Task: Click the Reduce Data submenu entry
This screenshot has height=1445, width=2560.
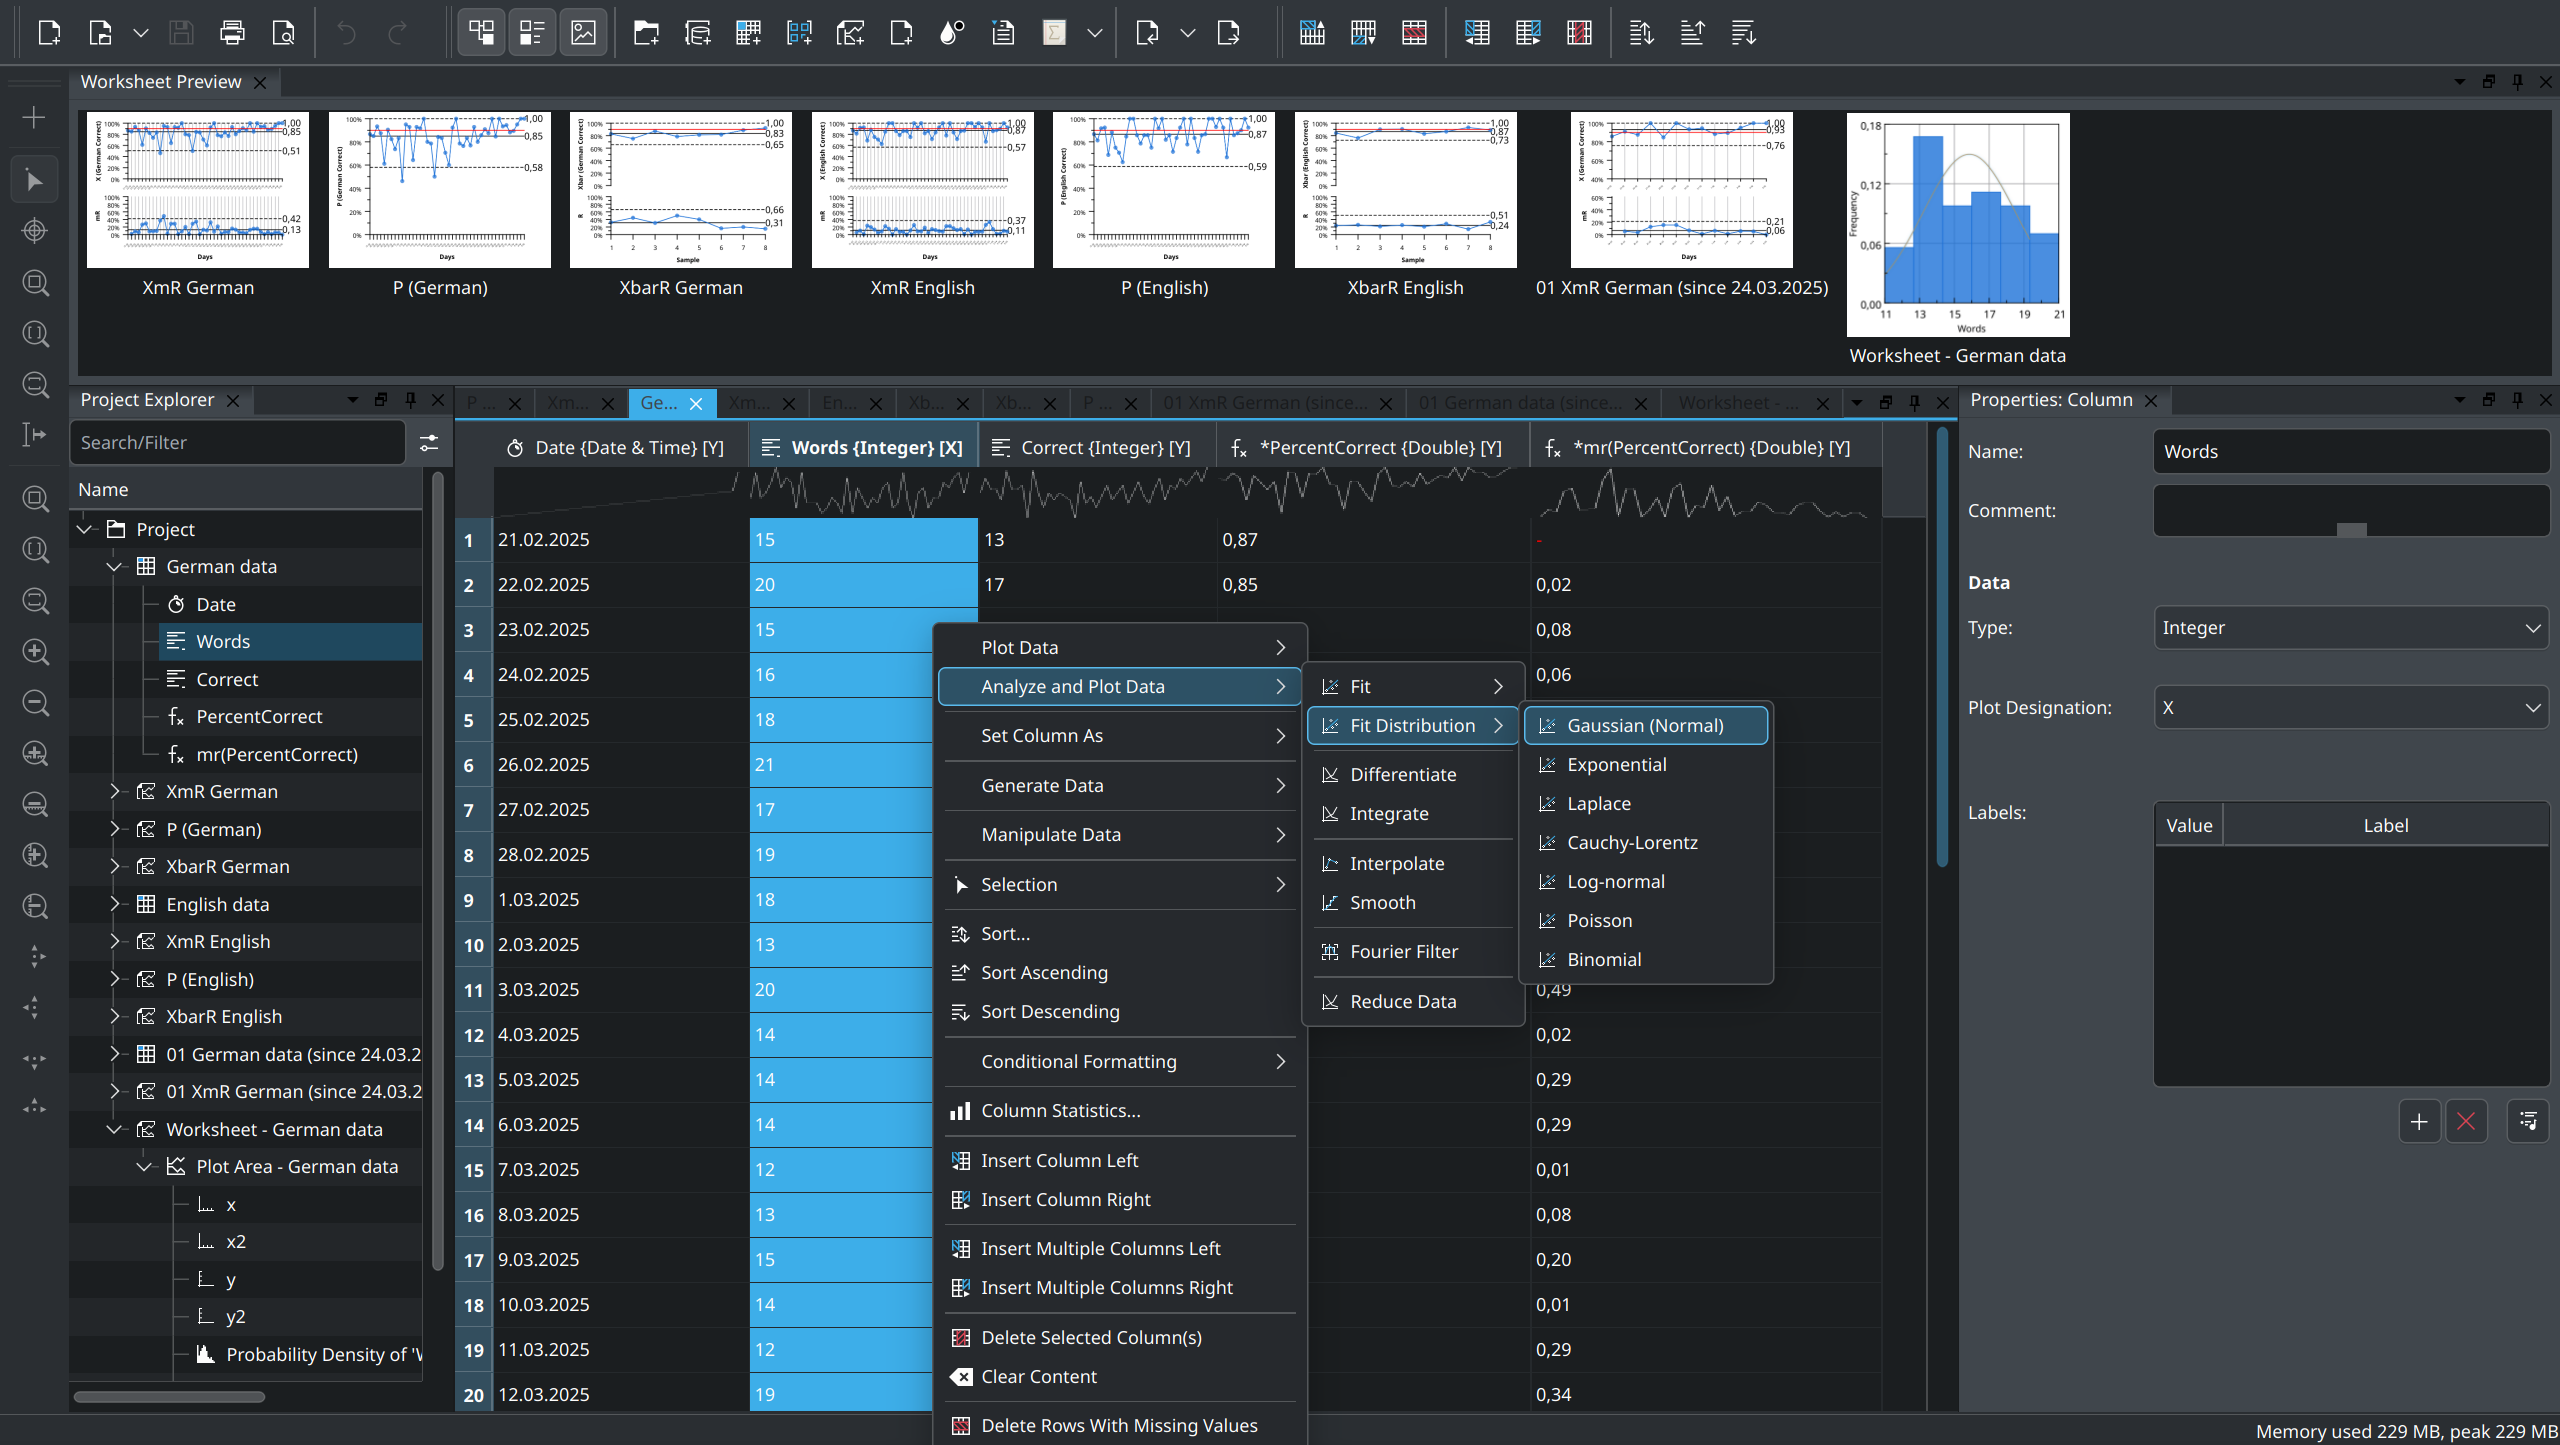Action: [x=1402, y=1002]
